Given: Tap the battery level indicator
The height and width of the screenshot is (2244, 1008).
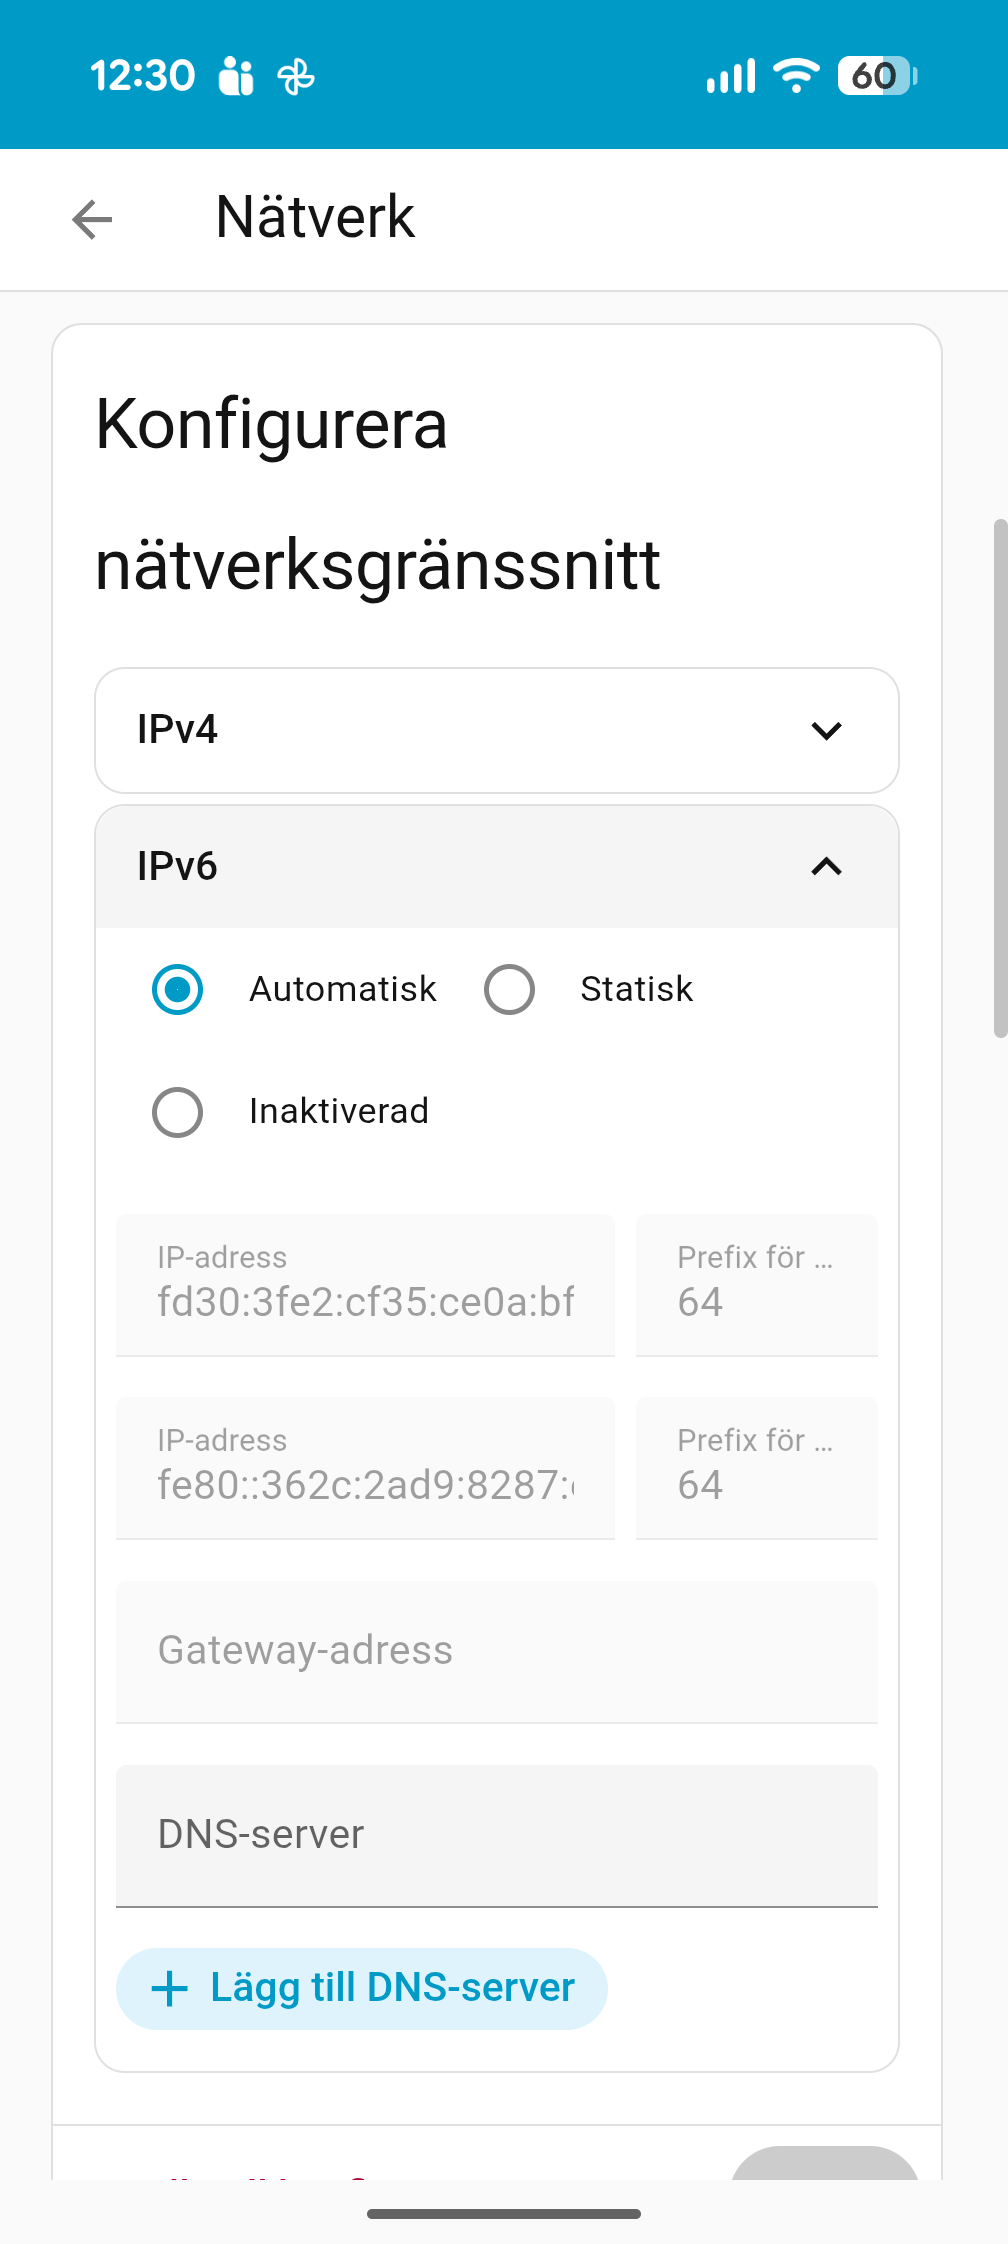Looking at the screenshot, I should [x=877, y=76].
